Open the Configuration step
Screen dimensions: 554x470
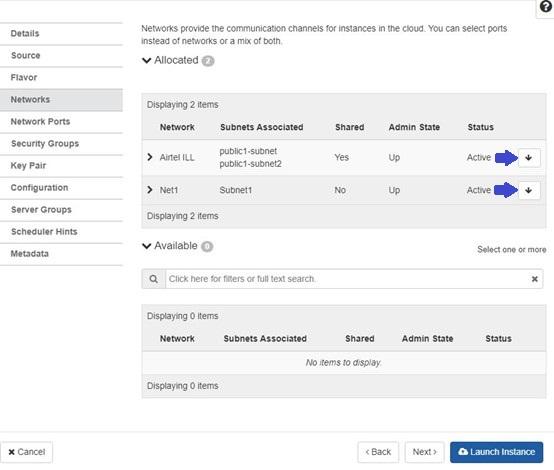(61, 188)
